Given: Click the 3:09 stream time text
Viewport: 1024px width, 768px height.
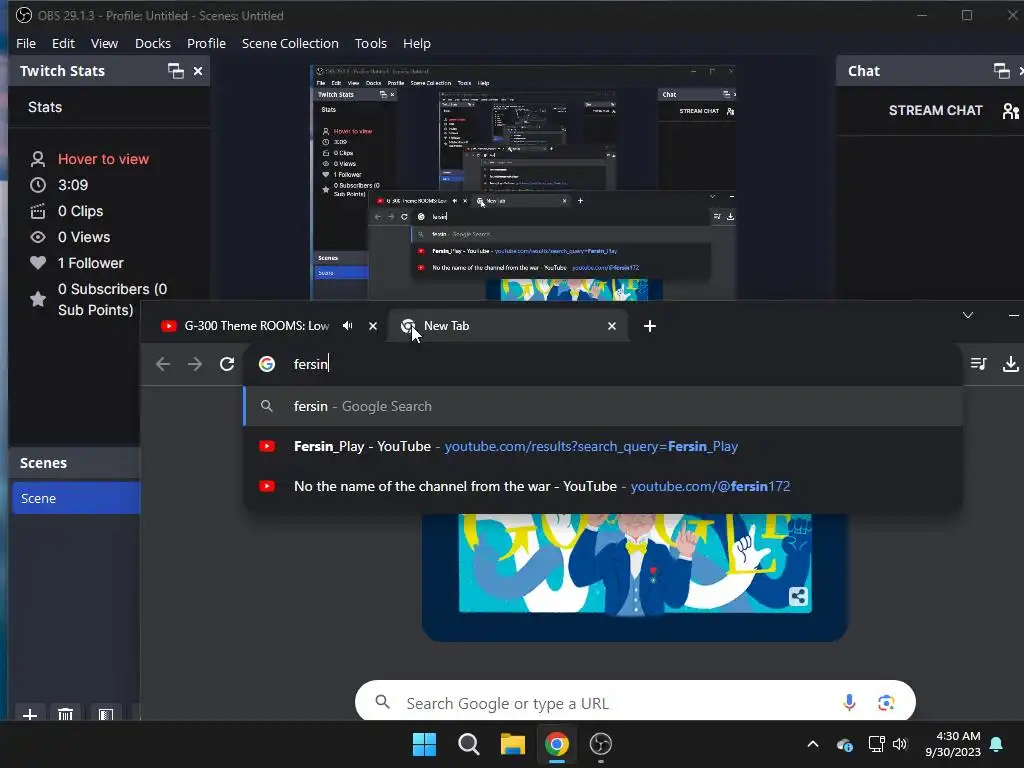Looking at the screenshot, I should tap(72, 185).
